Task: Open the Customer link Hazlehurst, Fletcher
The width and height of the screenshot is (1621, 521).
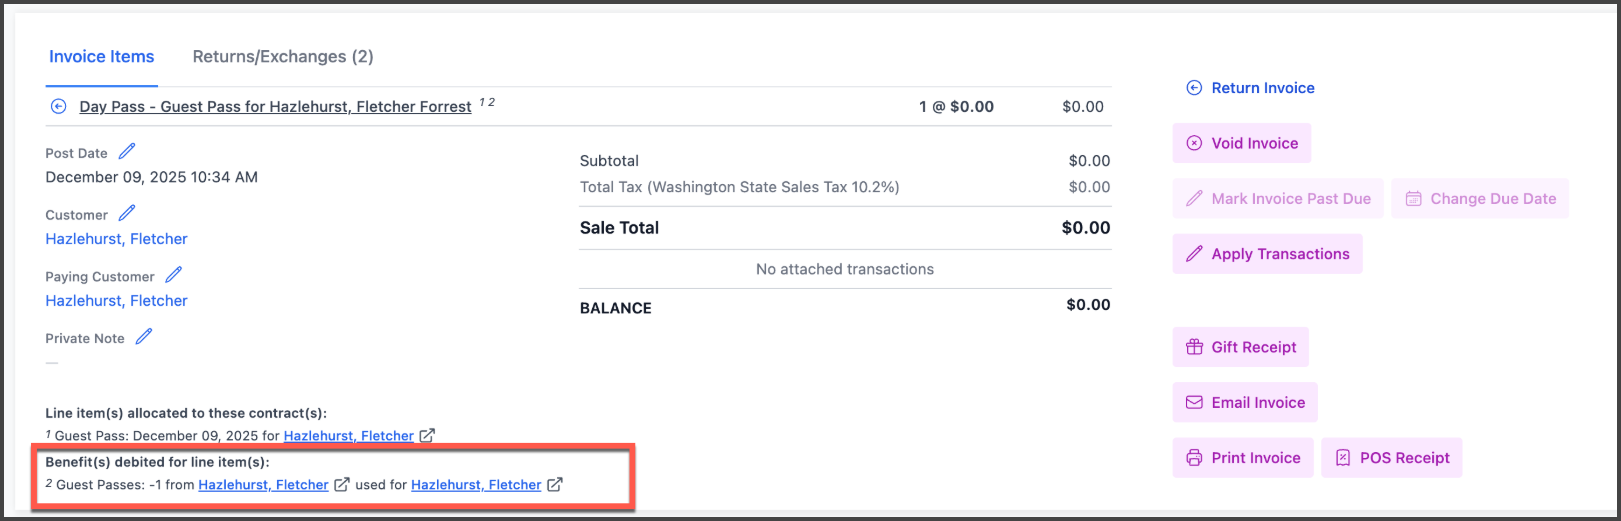Action: [x=116, y=239]
